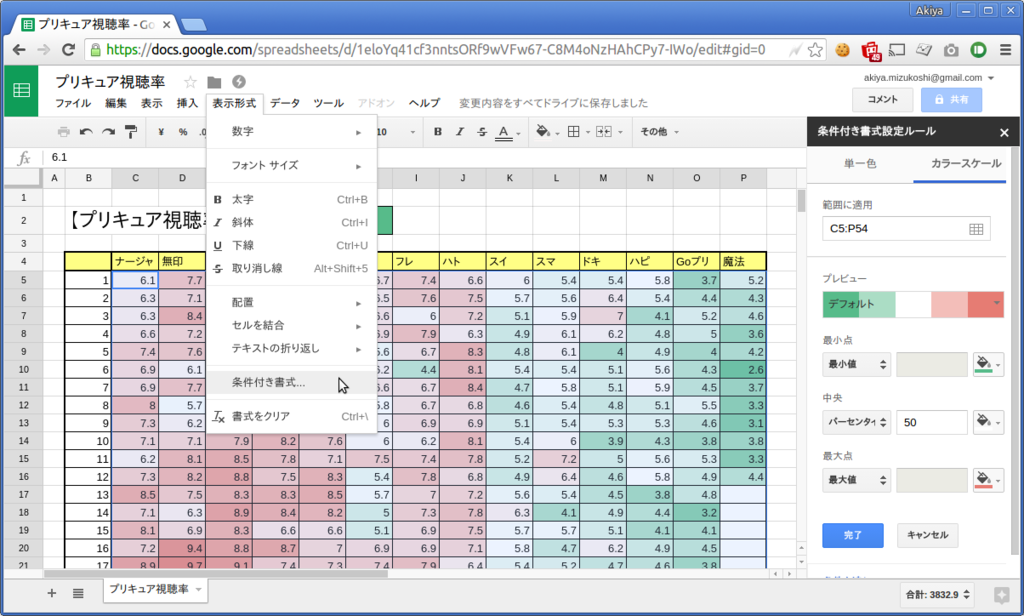Open the 最小値 type dropdown
Viewport: 1024px width, 616px height.
click(856, 364)
